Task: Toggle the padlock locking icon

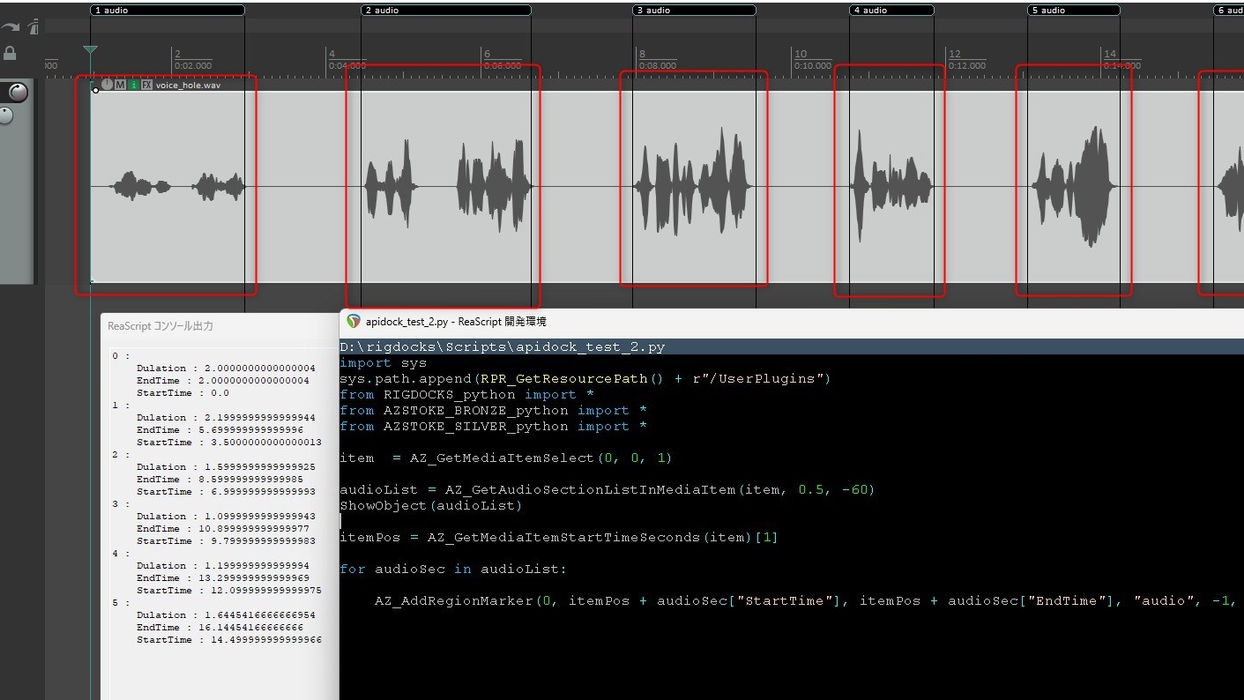Action: [x=10, y=53]
